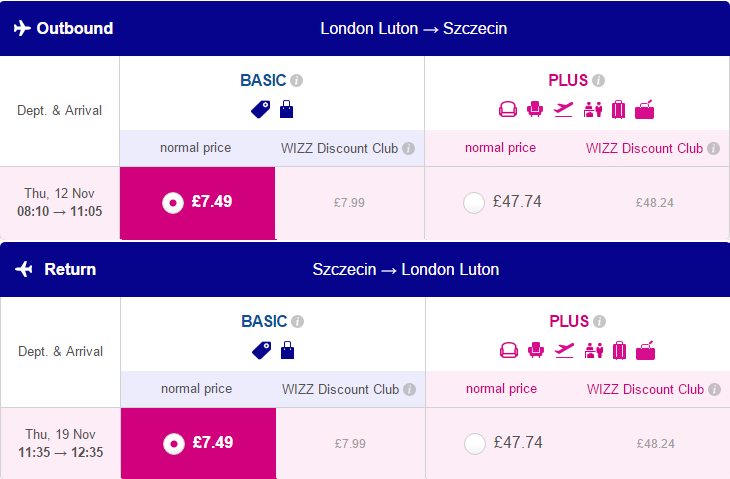Click outbound Thu, 12 Nov flight time cell

60,203
